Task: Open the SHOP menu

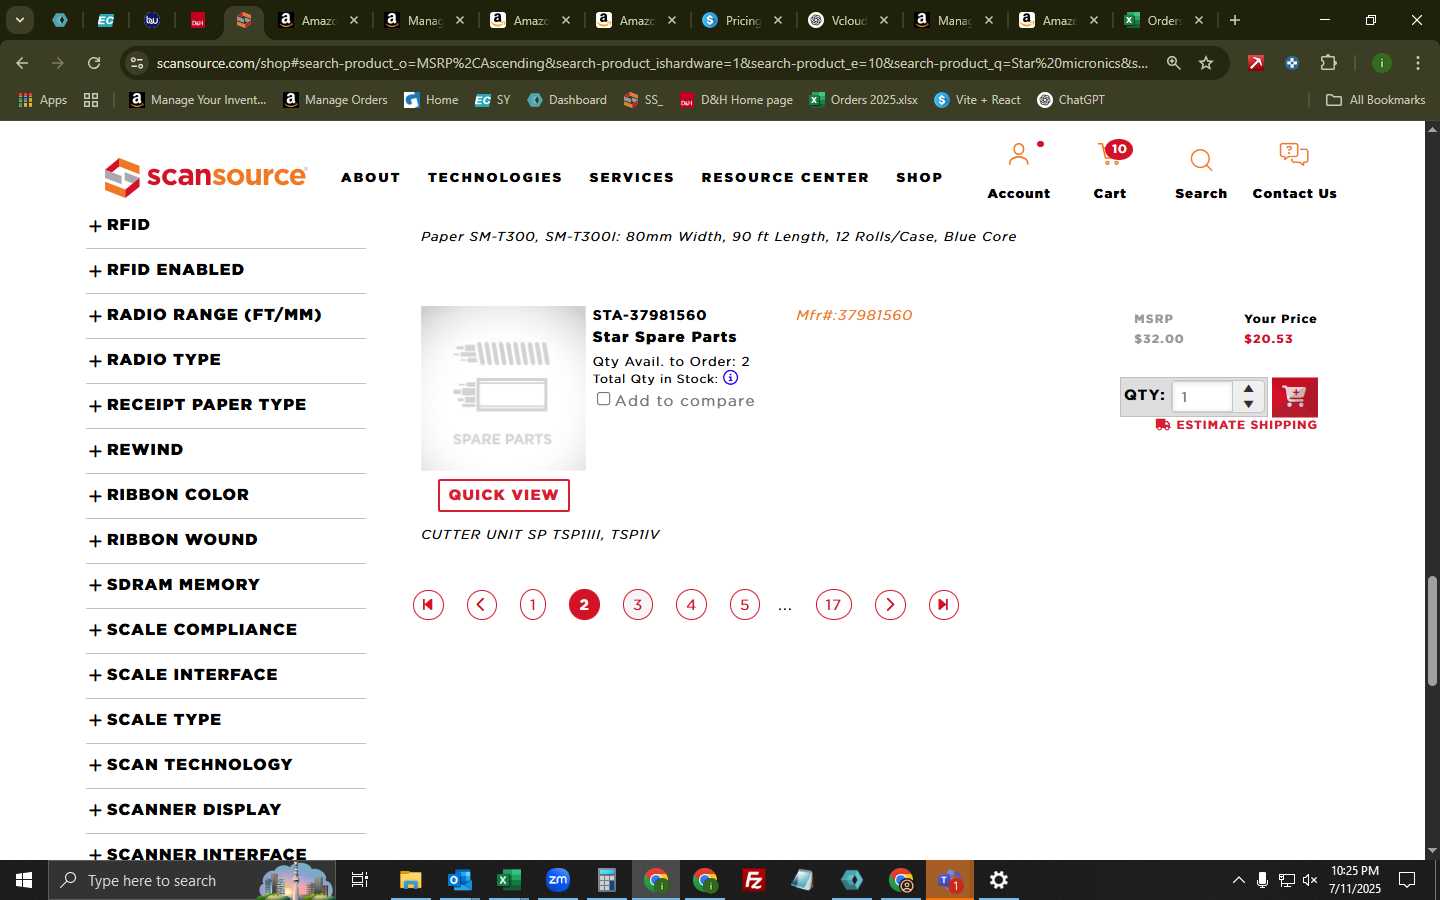Action: tap(919, 177)
